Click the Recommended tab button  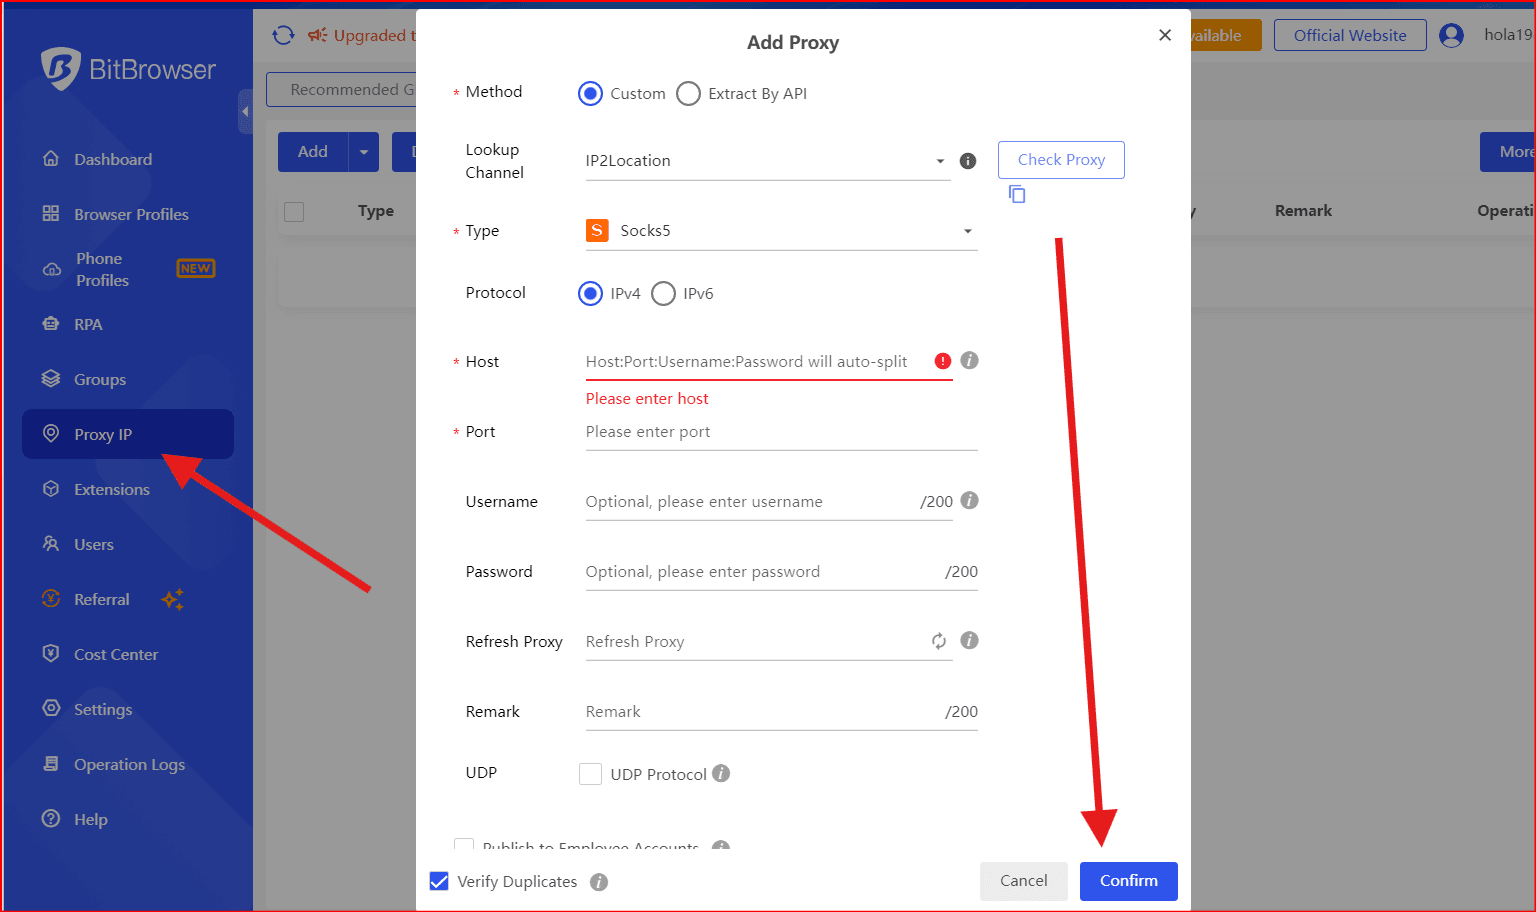tap(341, 90)
